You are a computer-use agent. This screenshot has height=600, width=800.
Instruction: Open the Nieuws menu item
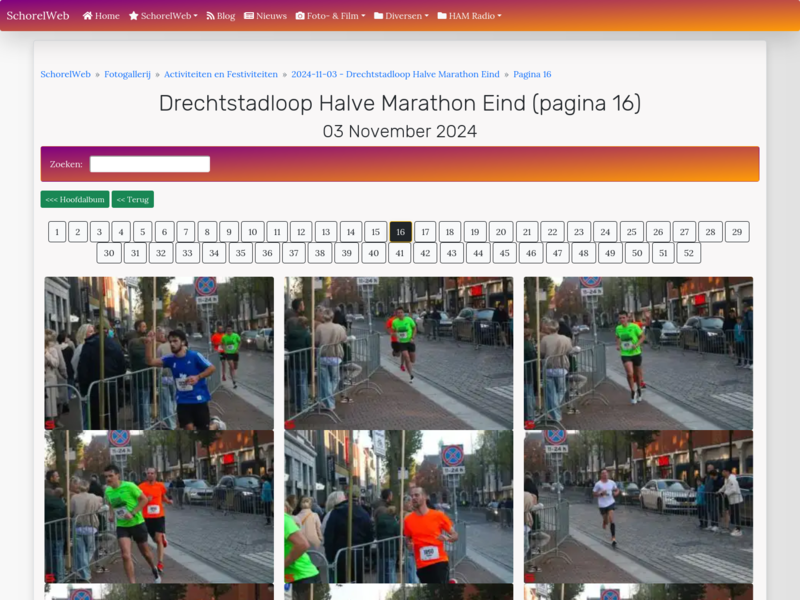265,16
